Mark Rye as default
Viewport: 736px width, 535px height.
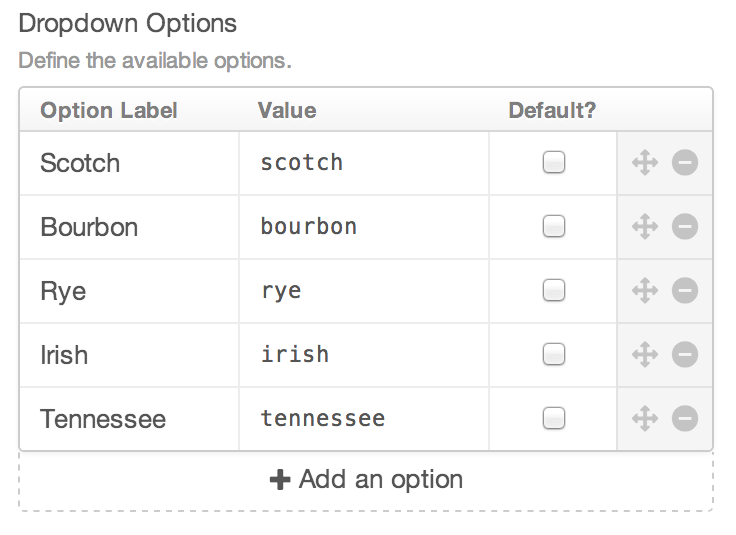click(553, 291)
